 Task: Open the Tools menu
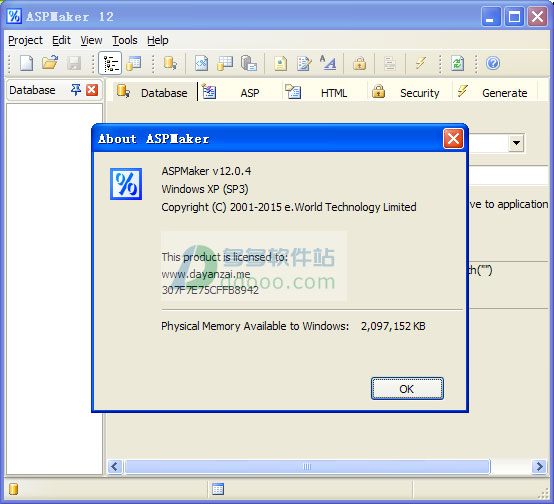click(125, 40)
